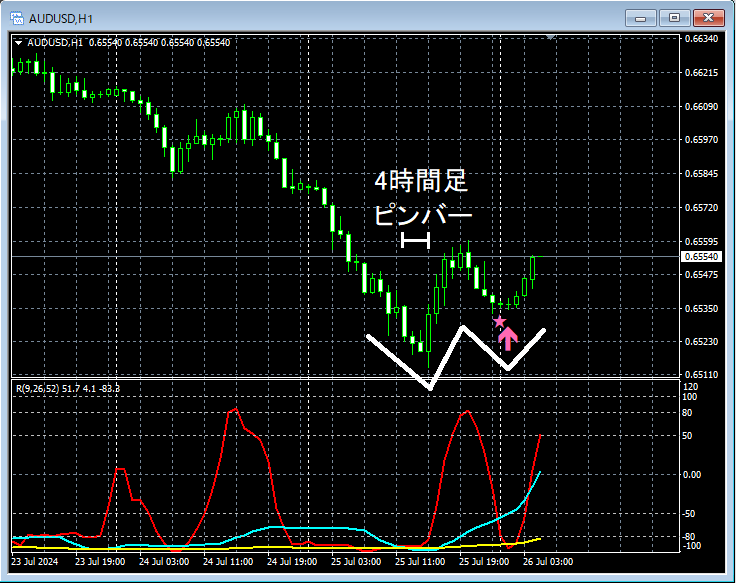The image size is (737, 583).
Task: Click the indicator scale value 120
Action: point(690,387)
